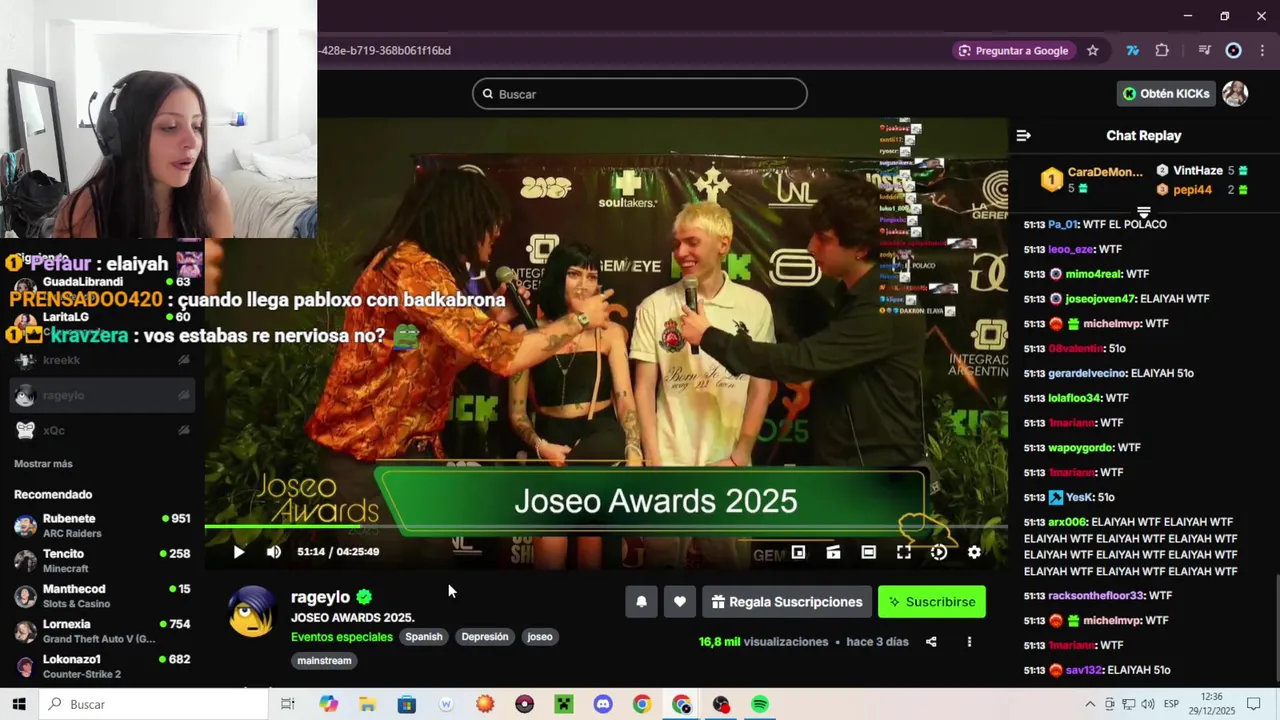Open the Windows notification center
Image resolution: width=1280 pixels, height=720 pixels.
pos(1254,704)
